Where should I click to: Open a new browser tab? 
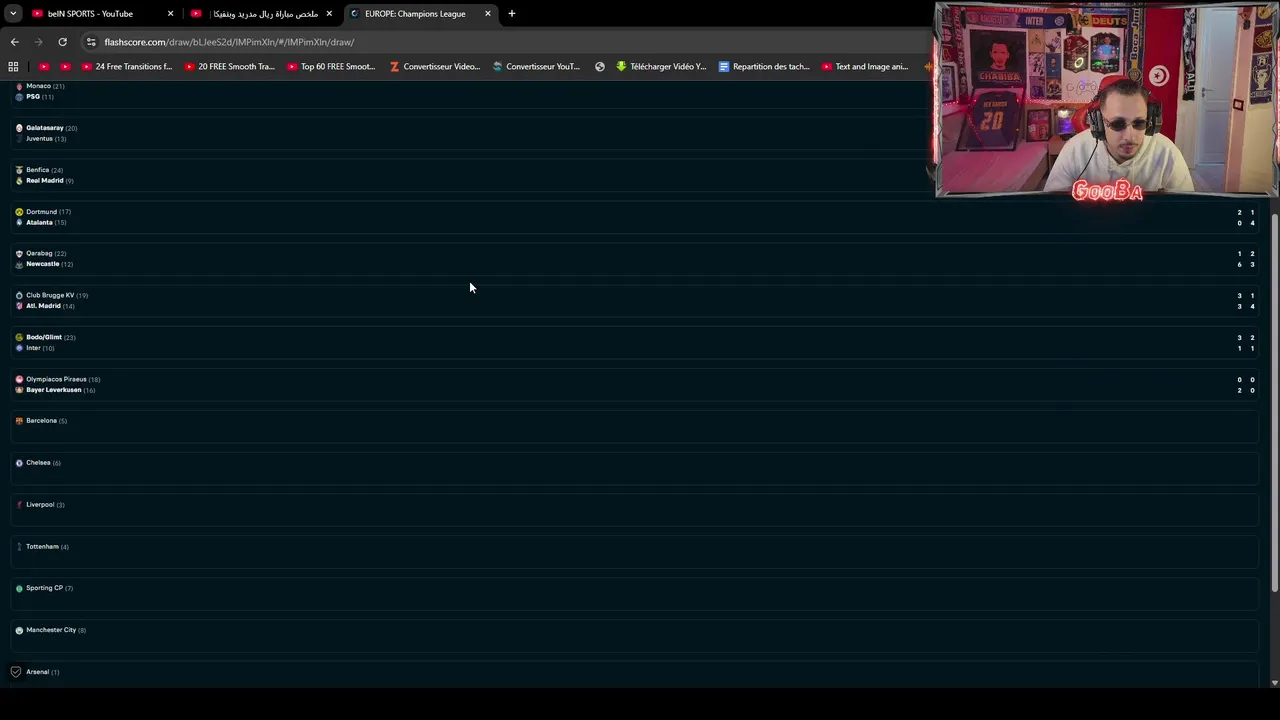[512, 14]
